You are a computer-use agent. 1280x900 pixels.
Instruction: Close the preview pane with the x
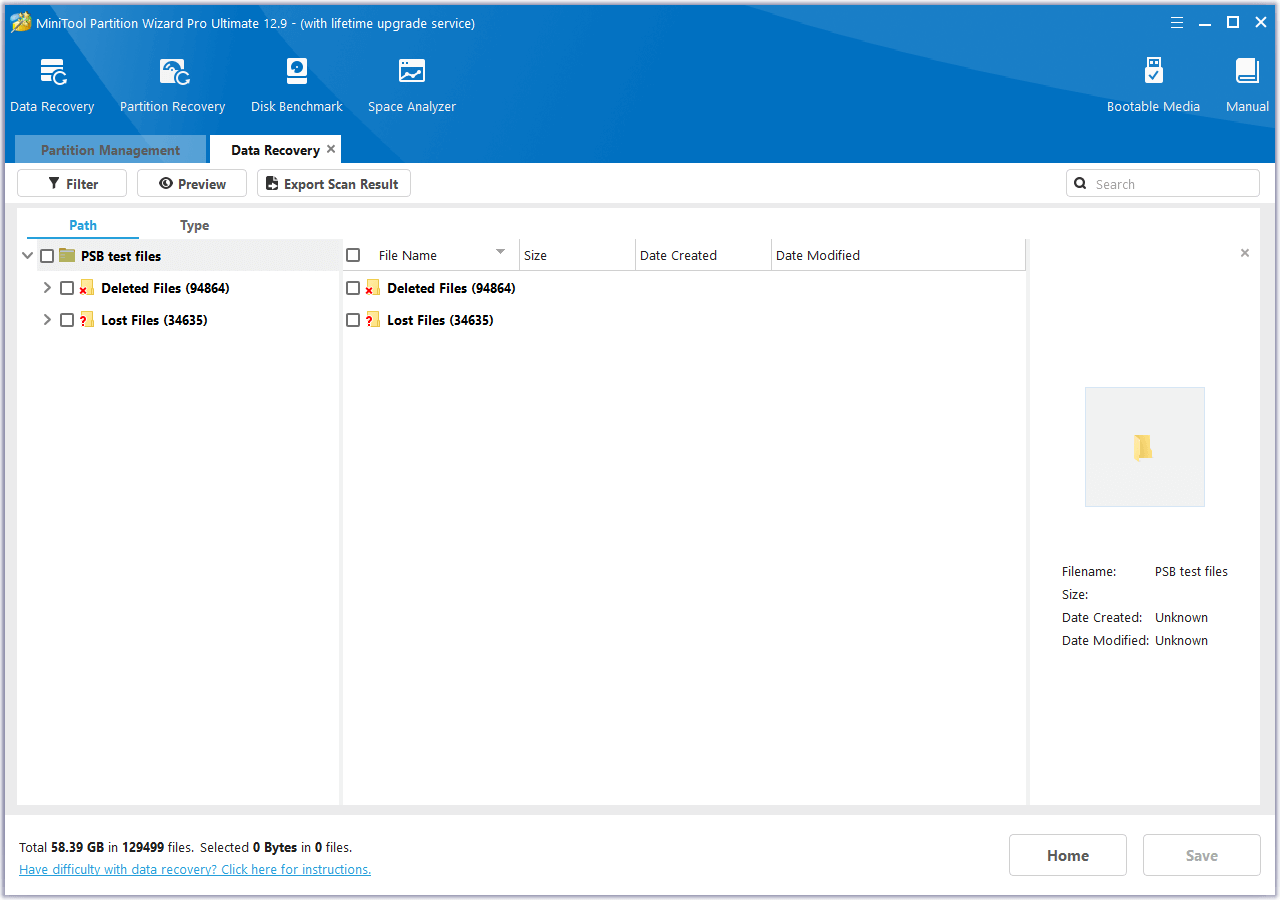(1245, 253)
